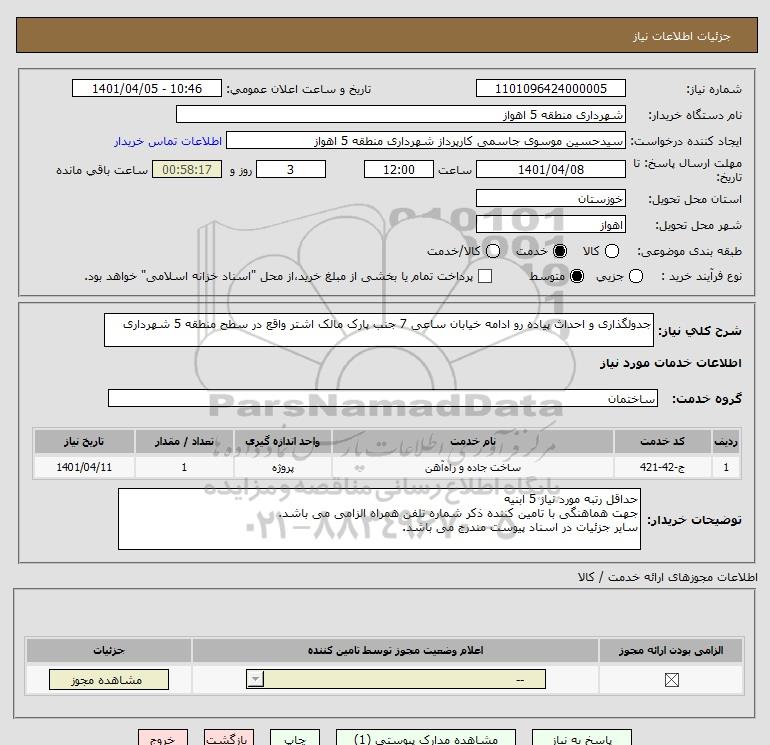Open the اطلاعات تماس خریدار link
Viewport: 770px width, 745px height.
tap(168, 141)
